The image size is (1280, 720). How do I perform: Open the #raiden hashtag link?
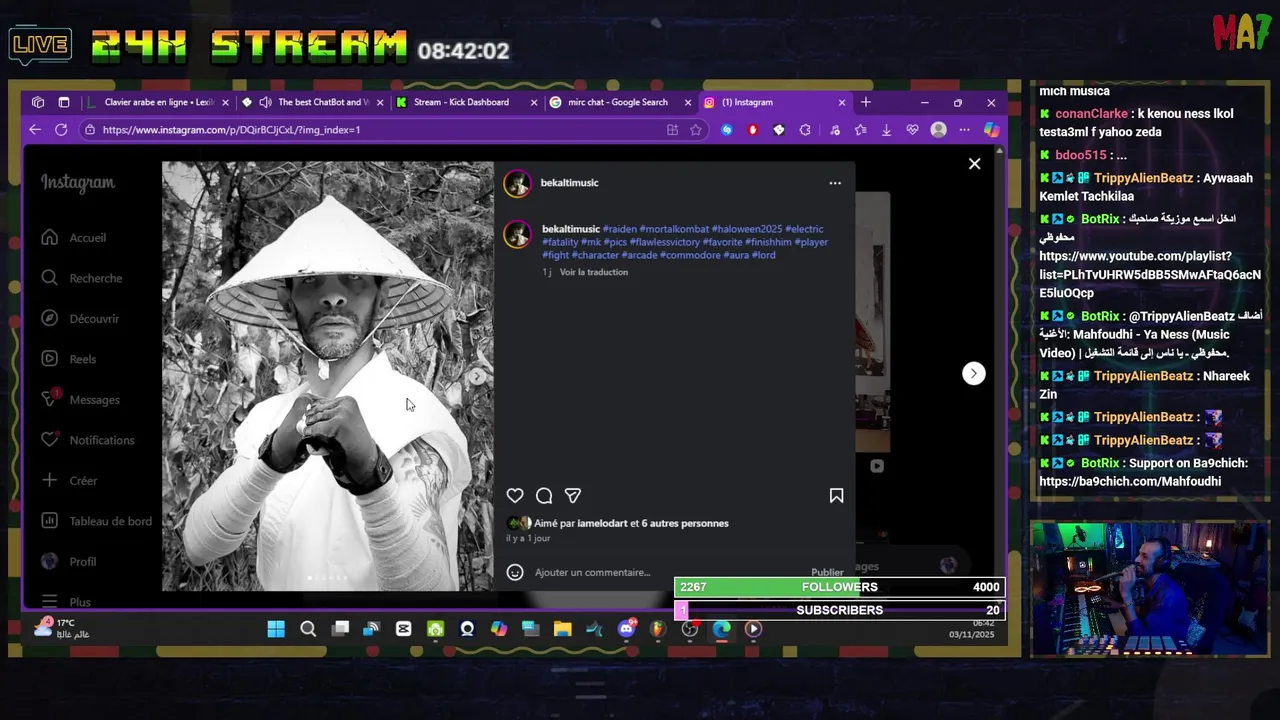619,229
